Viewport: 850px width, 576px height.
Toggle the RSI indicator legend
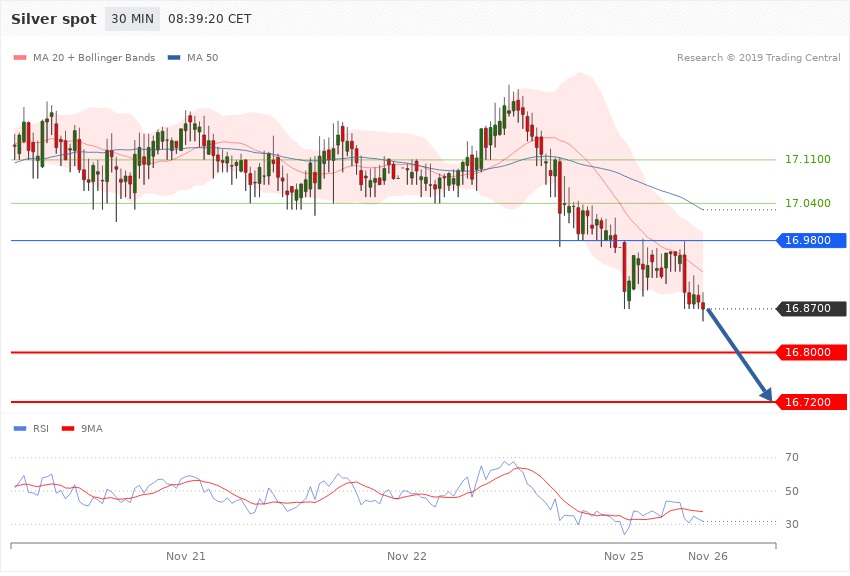32,428
